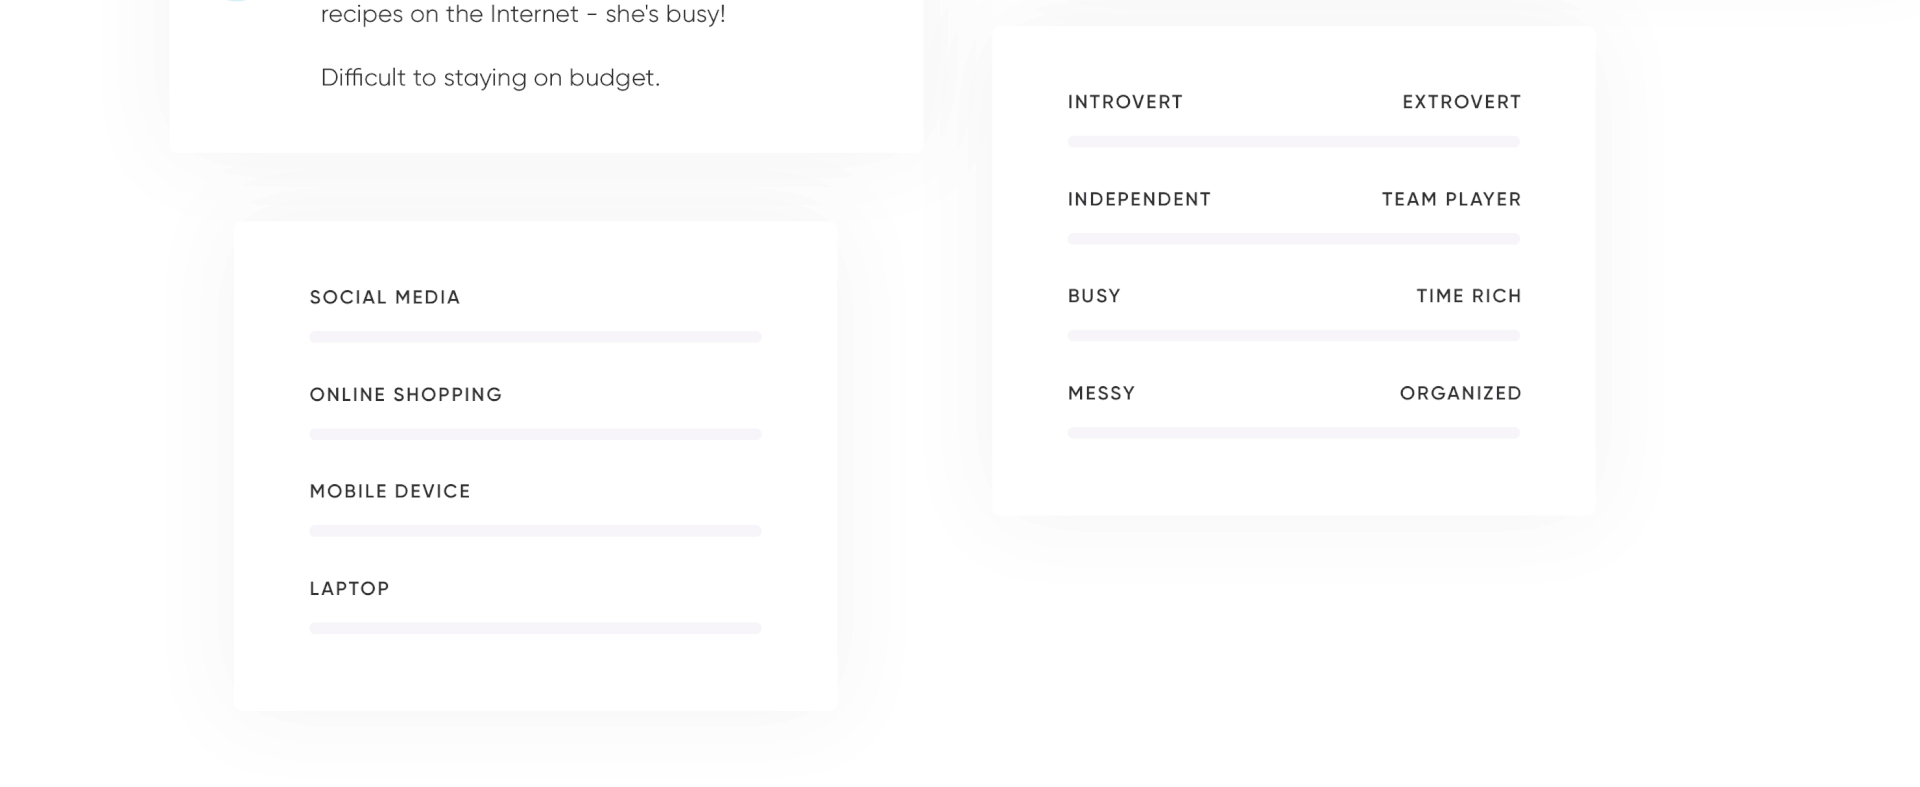Select the SOCIAL MEDIA label
This screenshot has height=787, width=1920.
click(385, 297)
